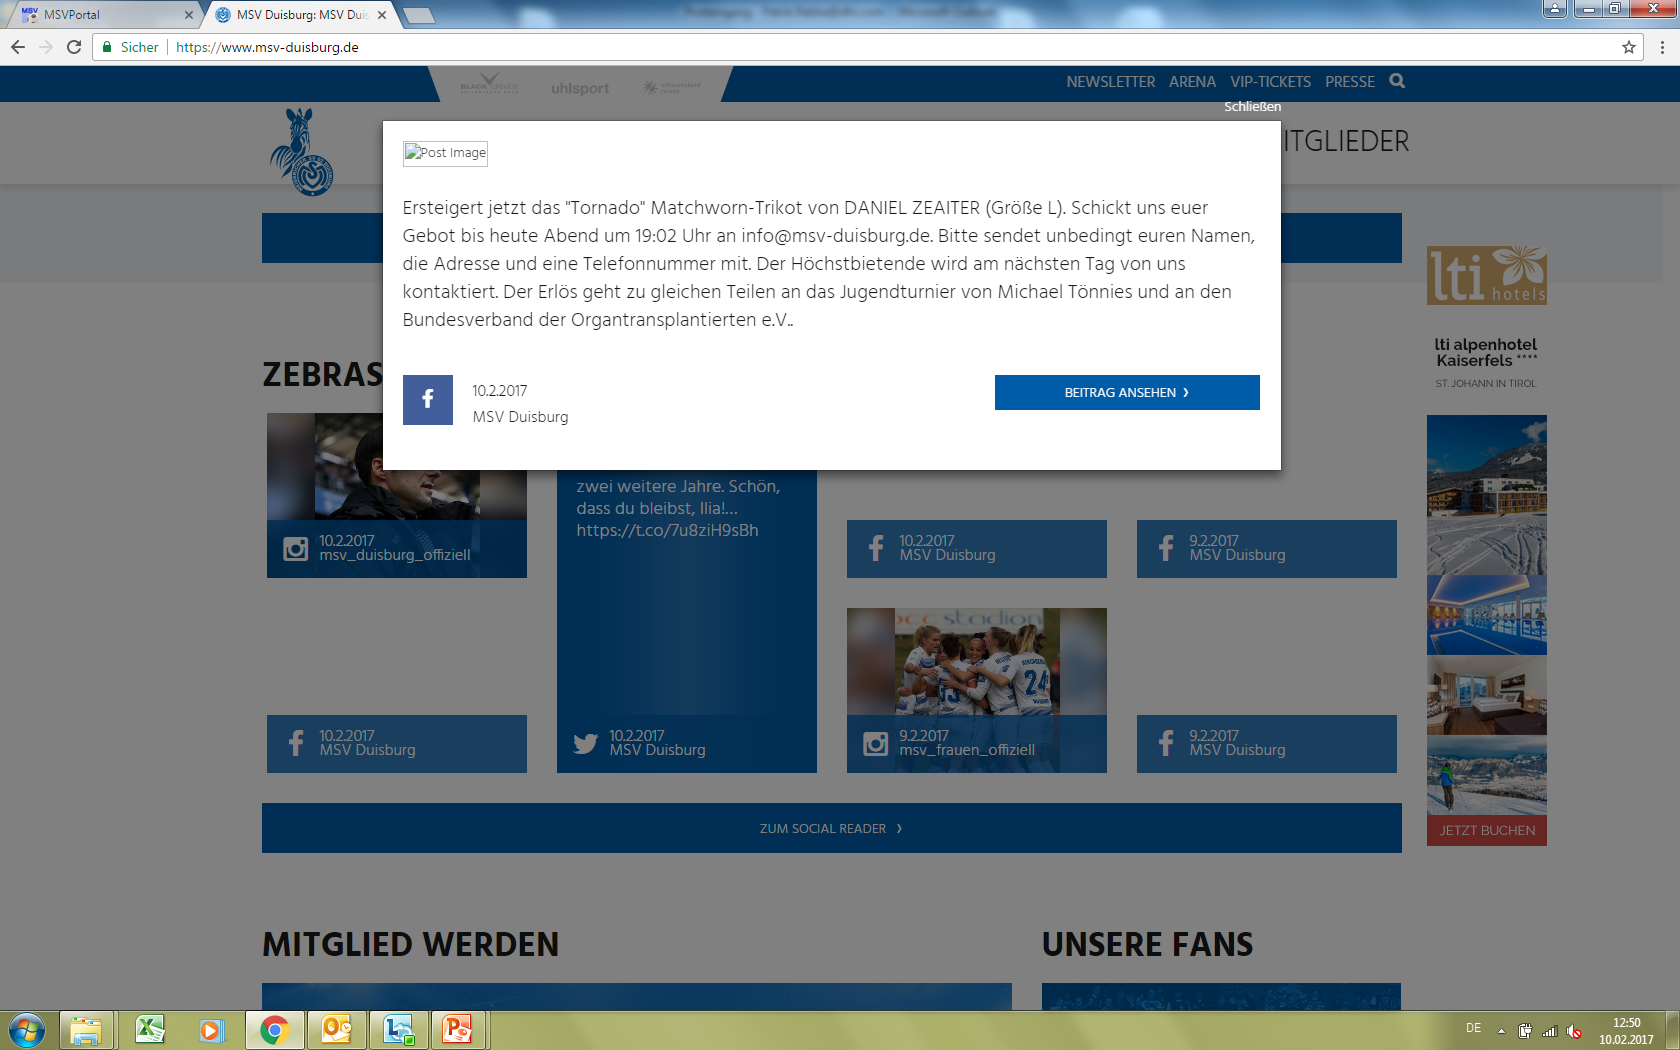Open PowerPoint from the taskbar
The height and width of the screenshot is (1050, 1680).
459,1030
